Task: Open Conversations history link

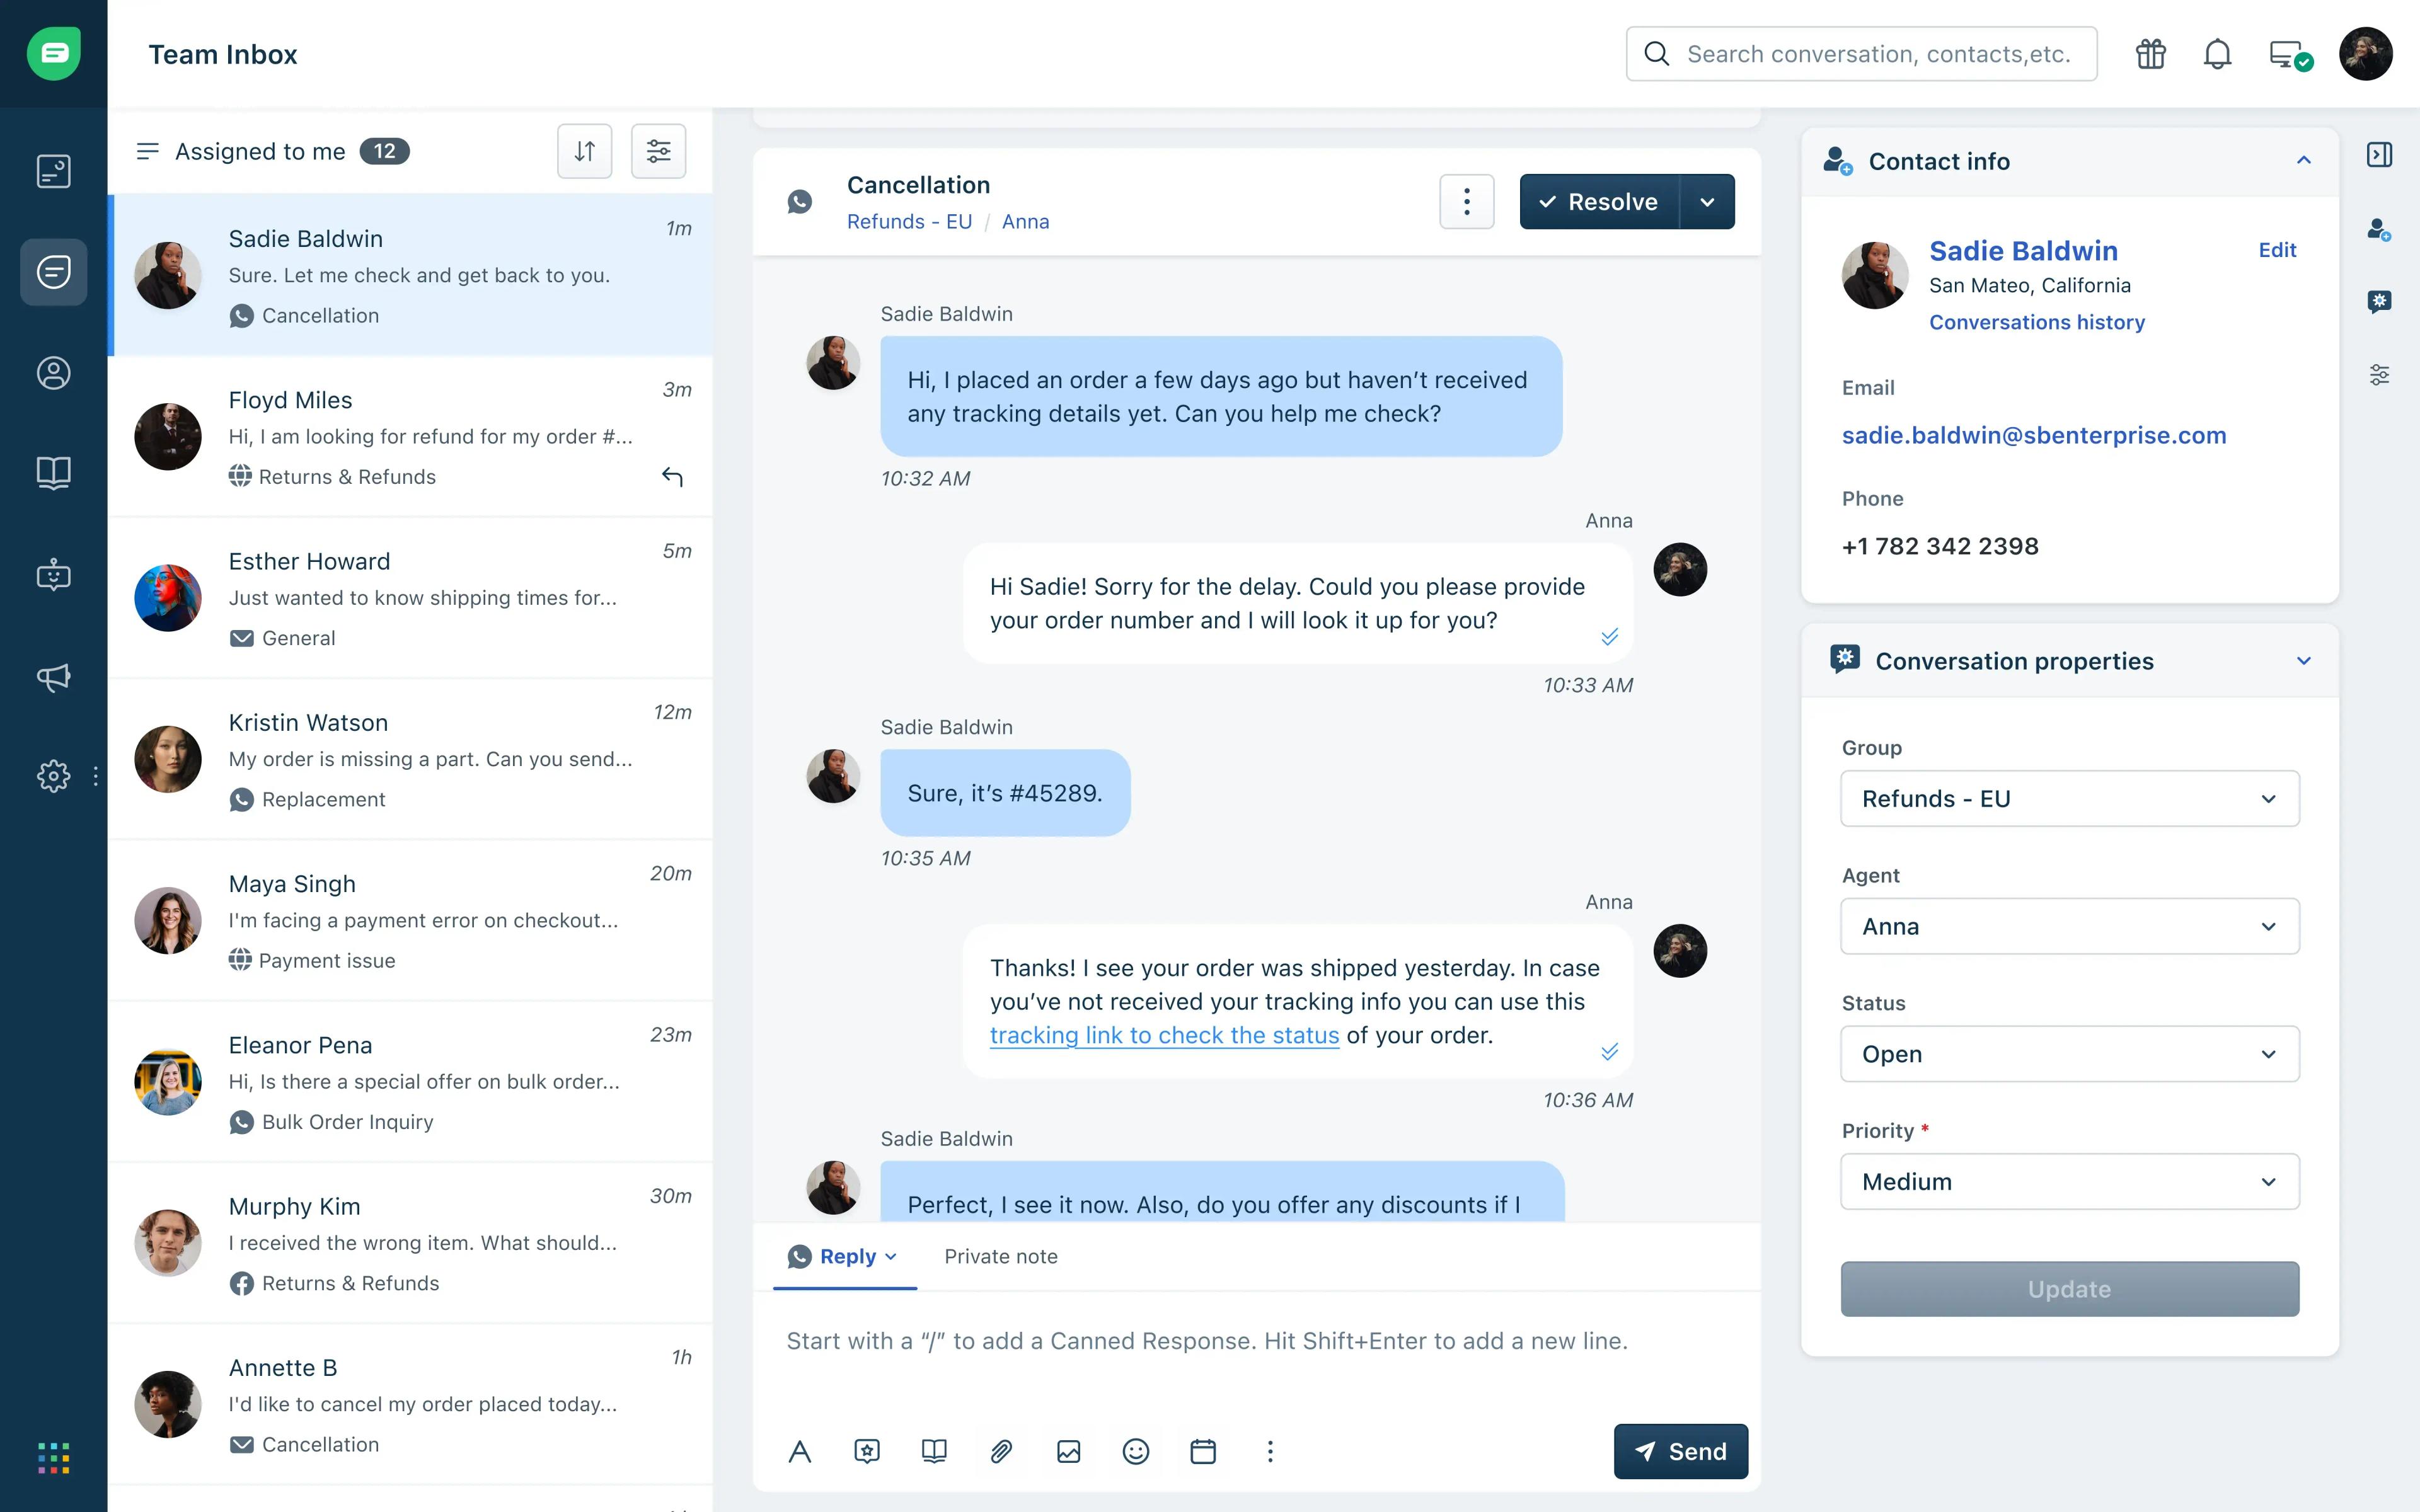Action: coord(2037,322)
